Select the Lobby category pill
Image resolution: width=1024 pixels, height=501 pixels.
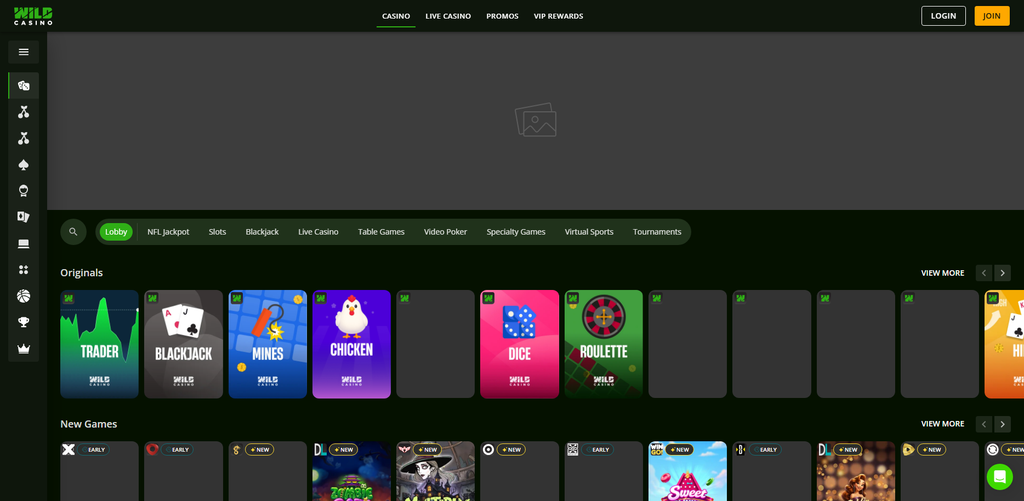click(116, 232)
